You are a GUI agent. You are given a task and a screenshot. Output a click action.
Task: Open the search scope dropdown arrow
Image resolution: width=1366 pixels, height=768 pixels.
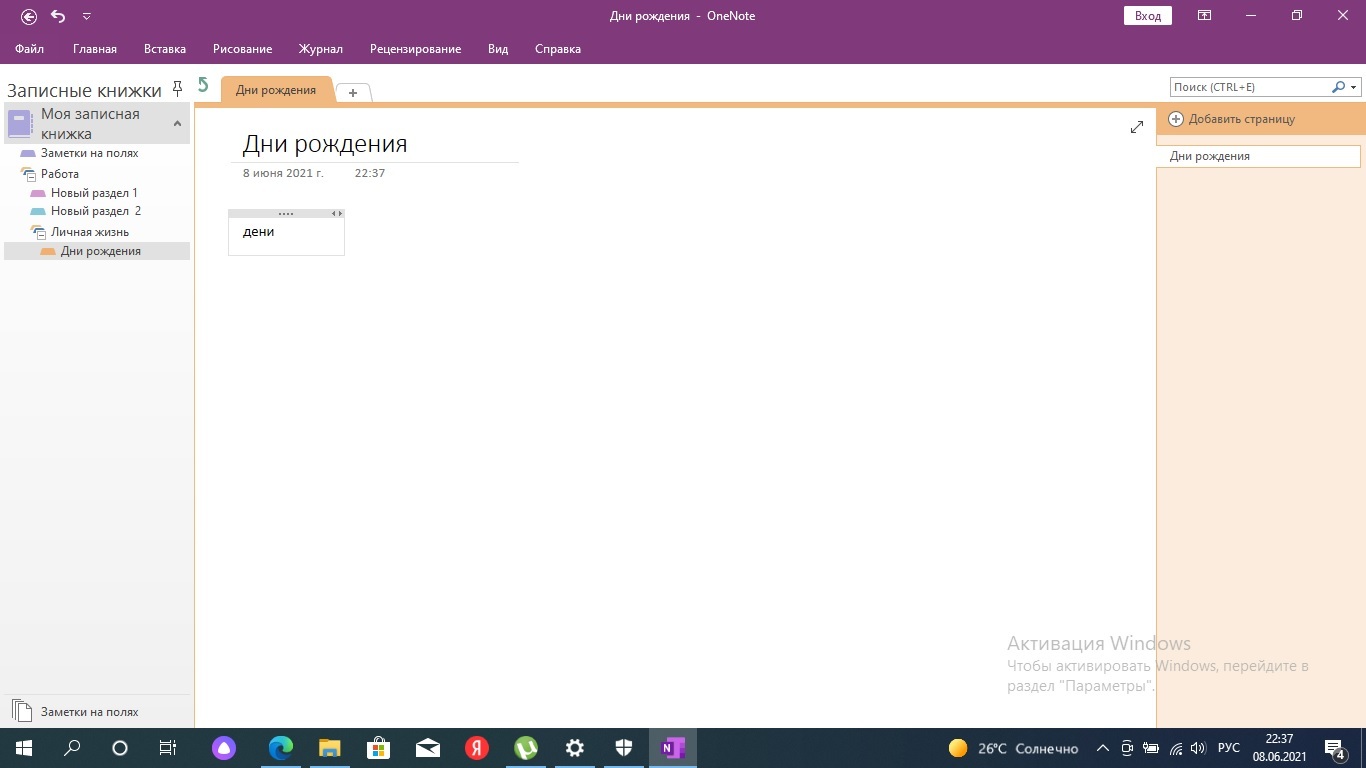click(x=1354, y=88)
